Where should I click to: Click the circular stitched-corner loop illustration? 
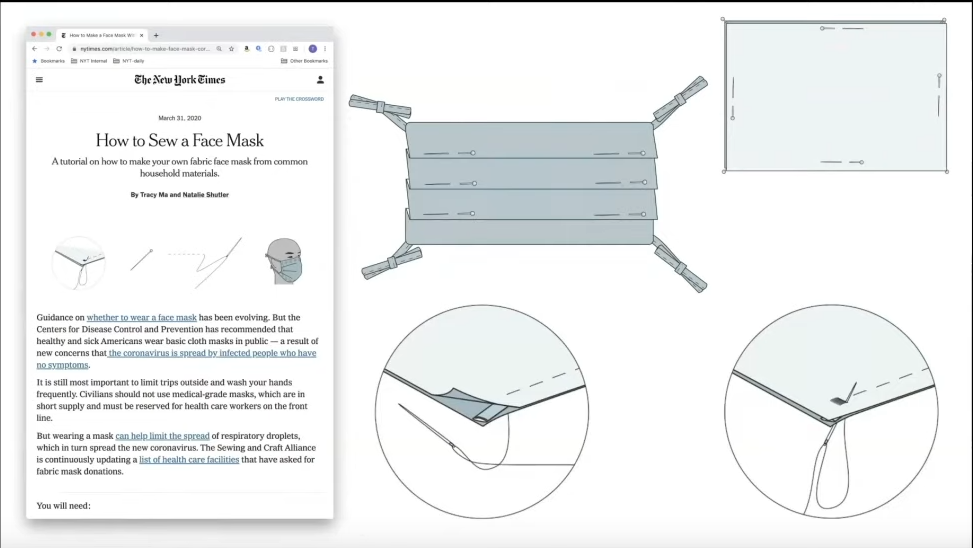coord(832,411)
